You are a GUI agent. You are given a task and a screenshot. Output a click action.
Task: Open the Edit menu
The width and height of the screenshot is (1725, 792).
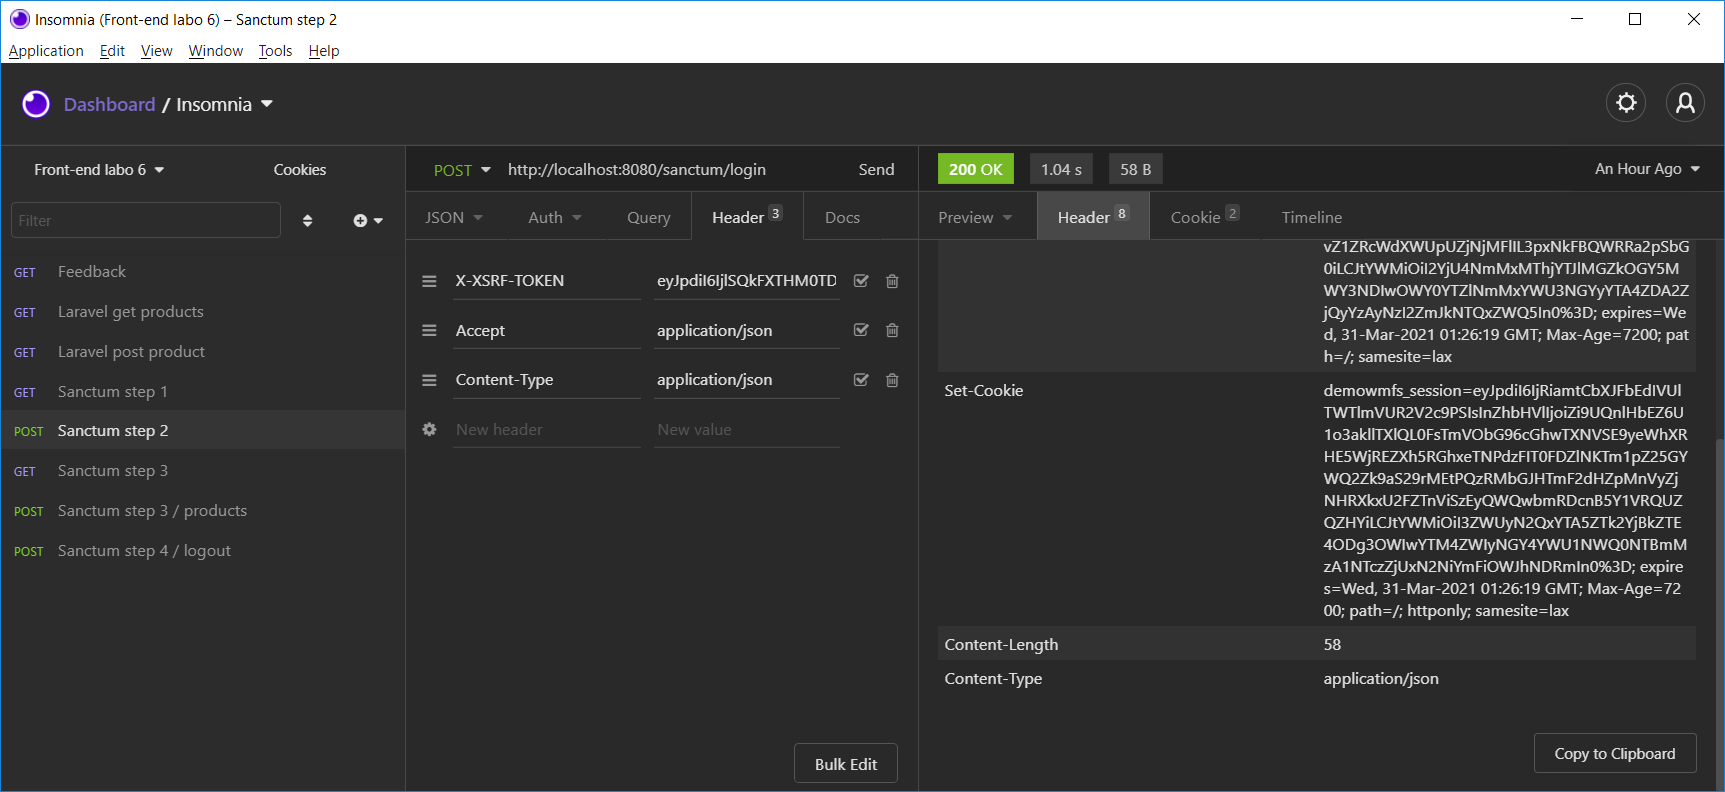[x=112, y=51]
